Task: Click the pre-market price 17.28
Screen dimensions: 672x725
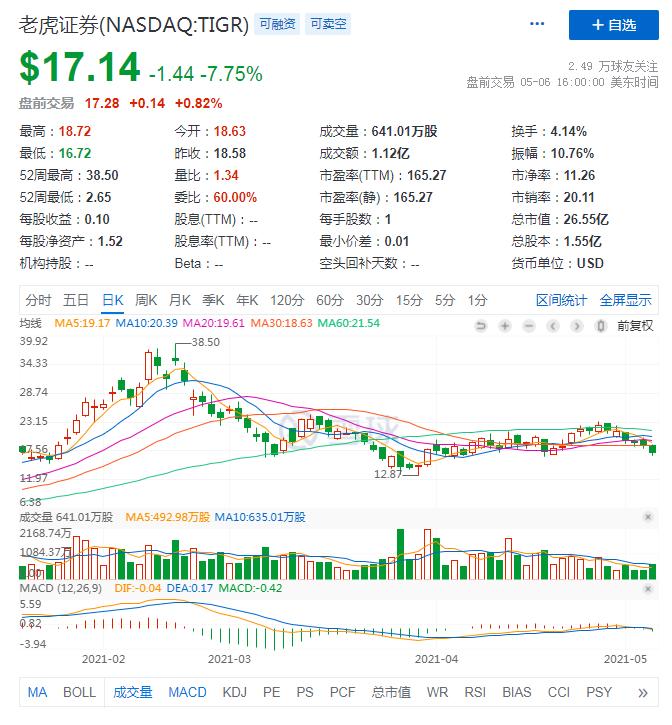Action: pyautogui.click(x=102, y=103)
